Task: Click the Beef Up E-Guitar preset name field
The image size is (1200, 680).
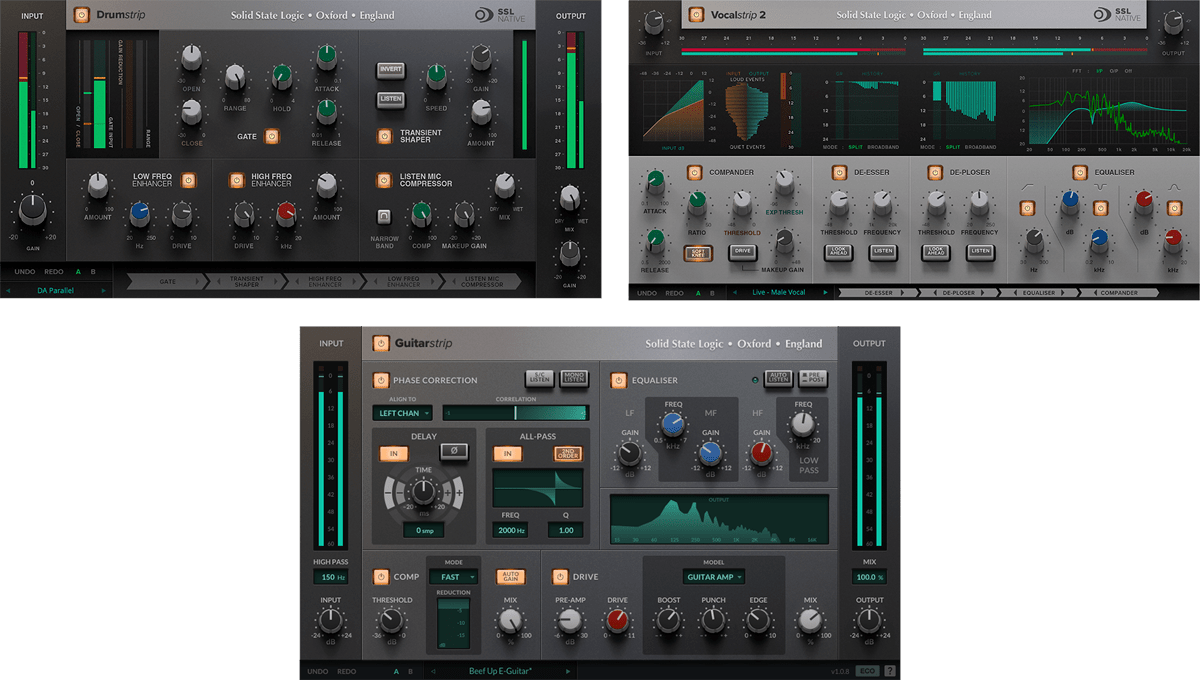Action: pyautogui.click(x=500, y=670)
